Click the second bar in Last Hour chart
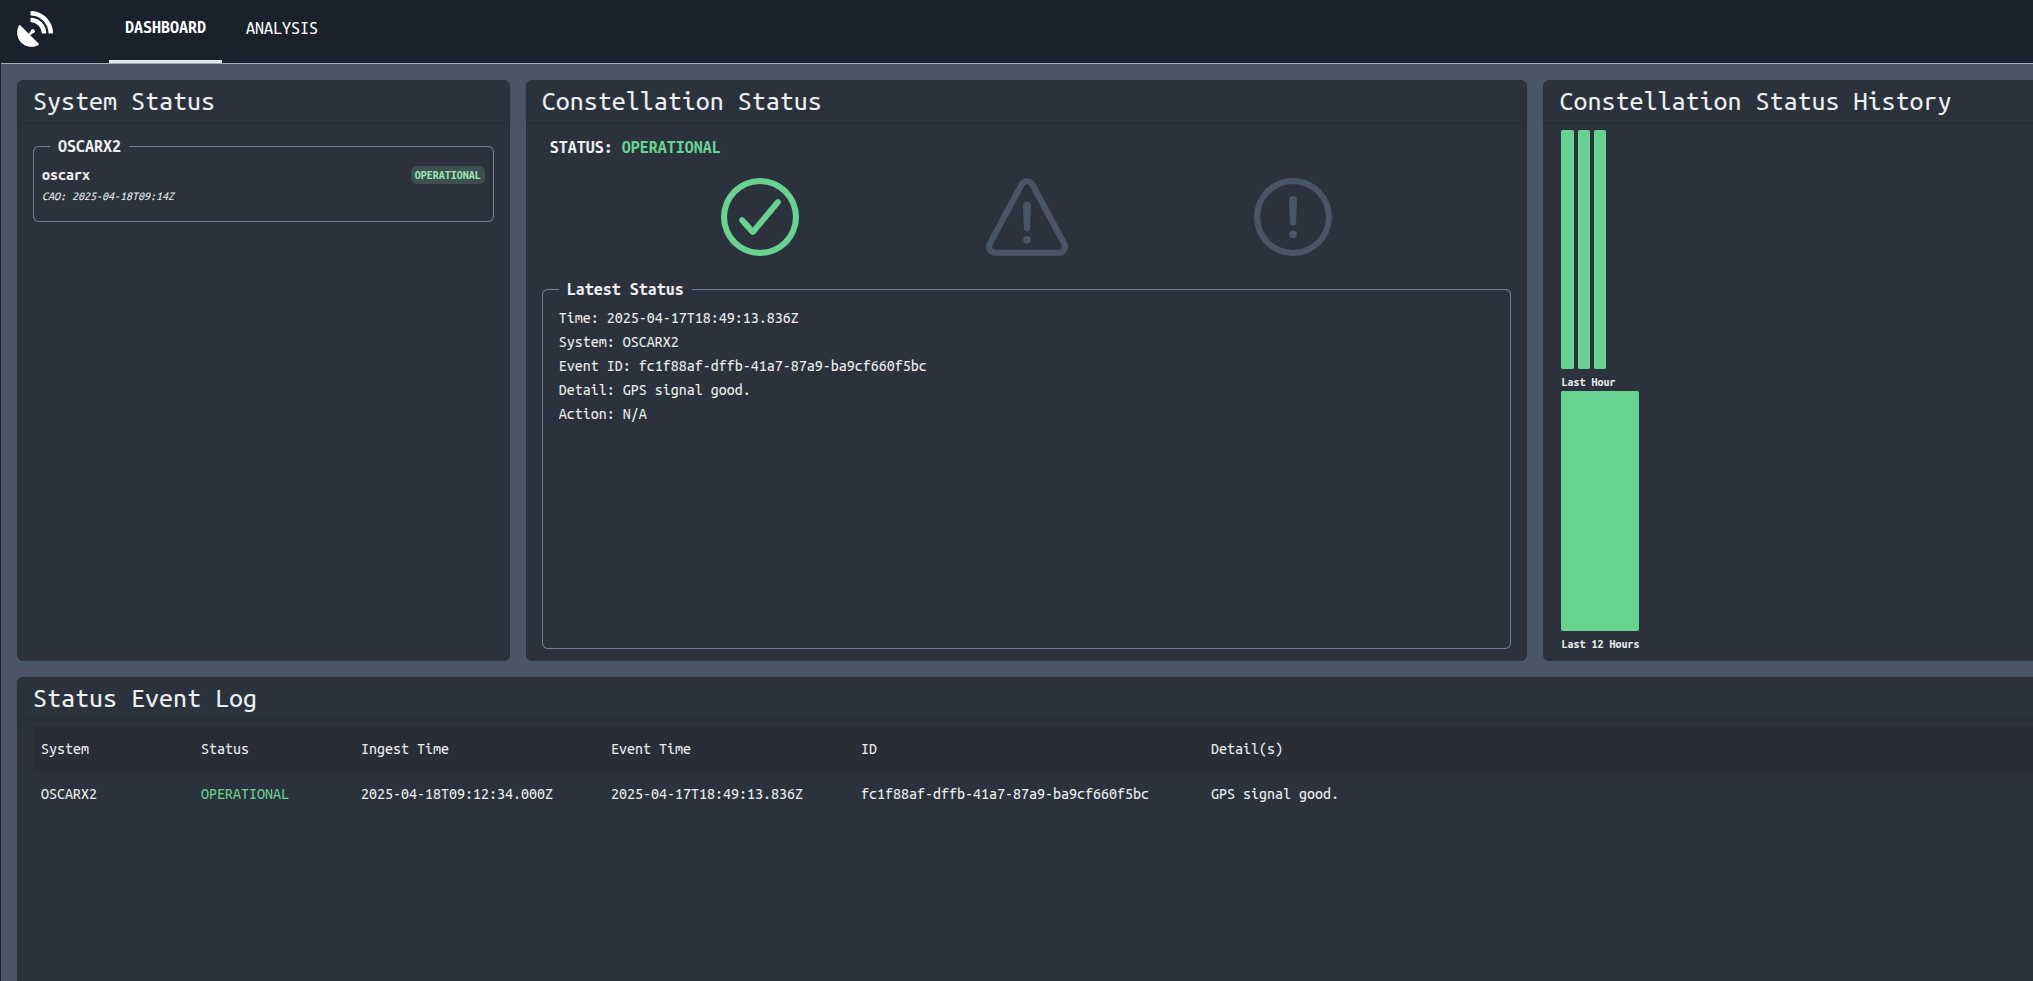Screen dimensions: 2033x981 tap(1584, 249)
